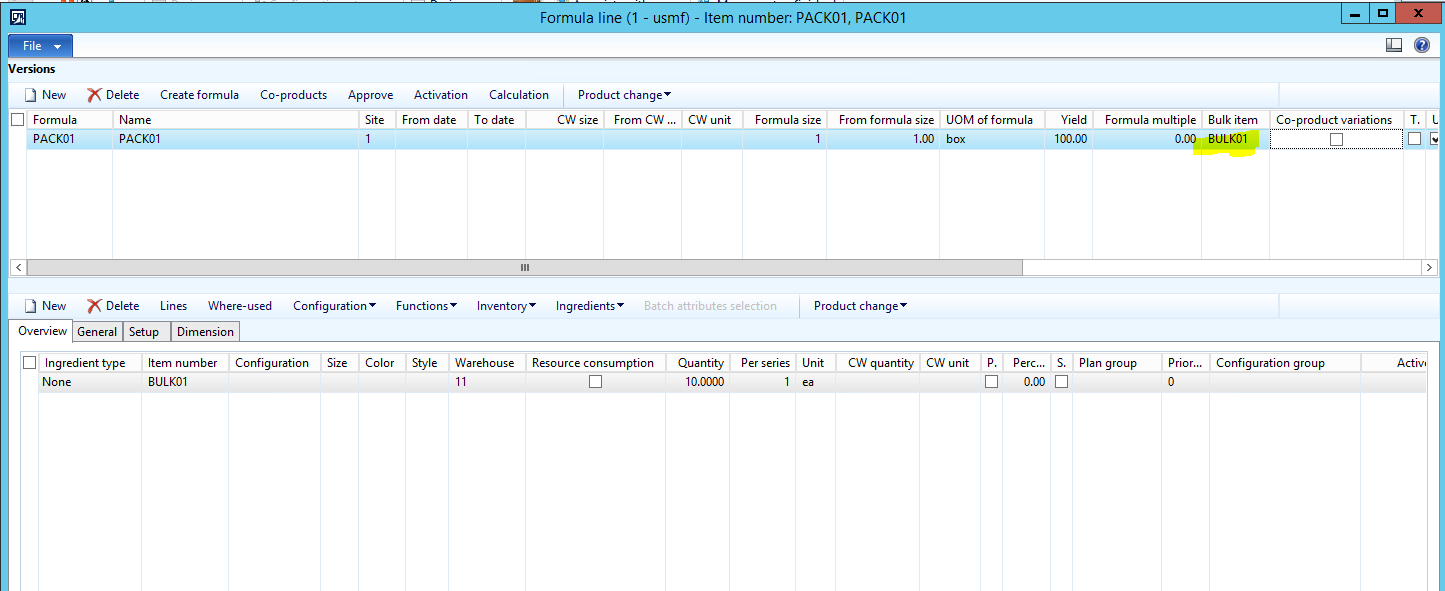Click New icon in Versions toolbar
Viewport: 1445px width, 591px height.
click(x=31, y=95)
